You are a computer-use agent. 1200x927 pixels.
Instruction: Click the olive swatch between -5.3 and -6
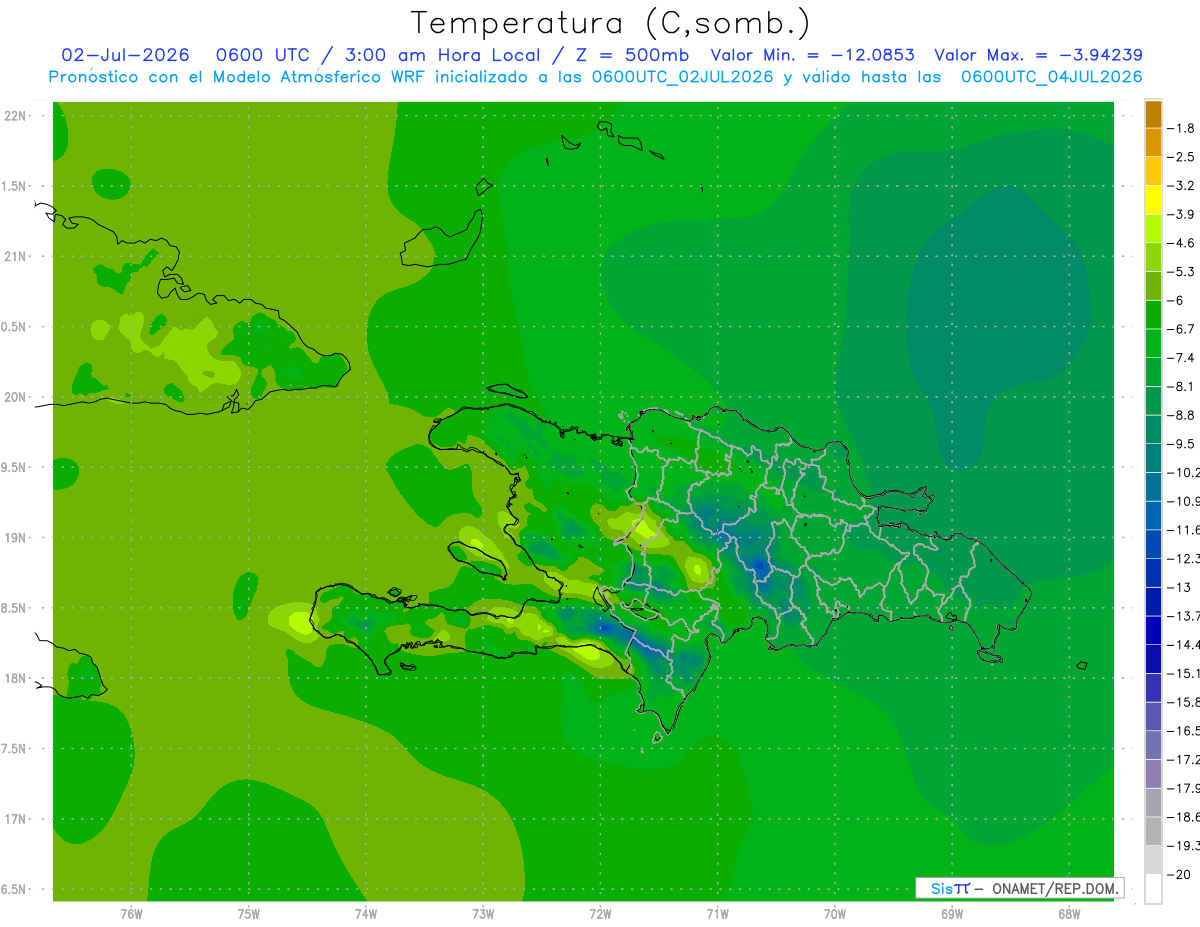pyautogui.click(x=1153, y=286)
